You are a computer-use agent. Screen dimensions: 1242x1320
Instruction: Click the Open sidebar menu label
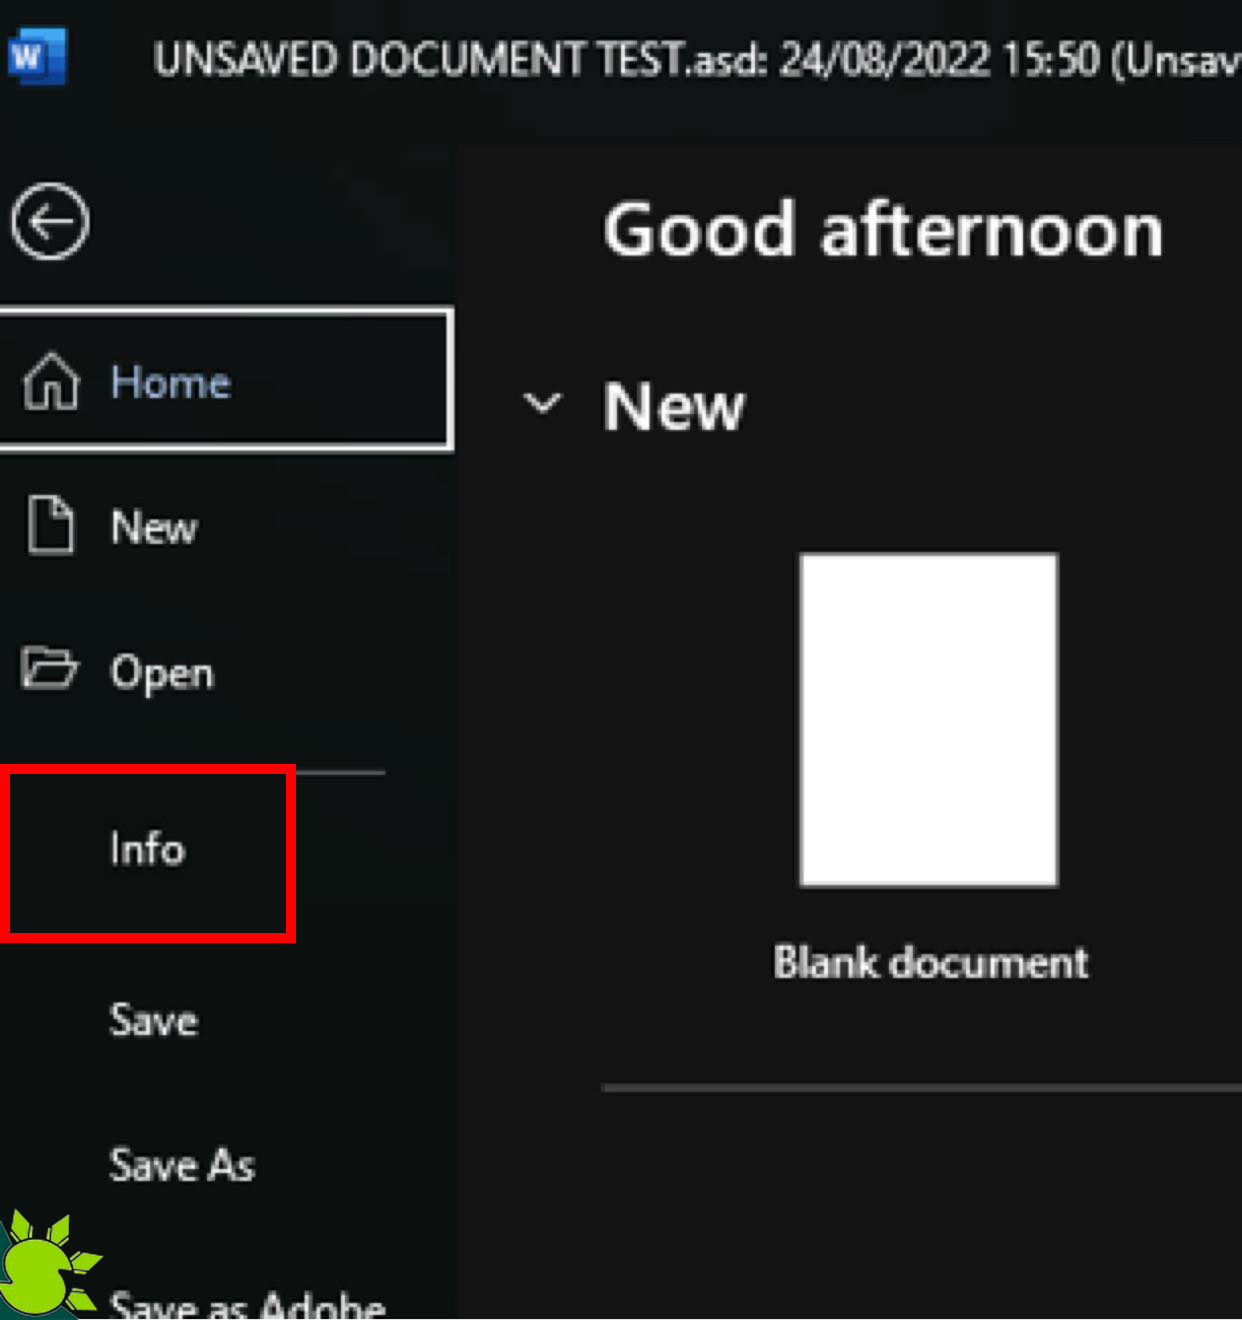coord(162,672)
